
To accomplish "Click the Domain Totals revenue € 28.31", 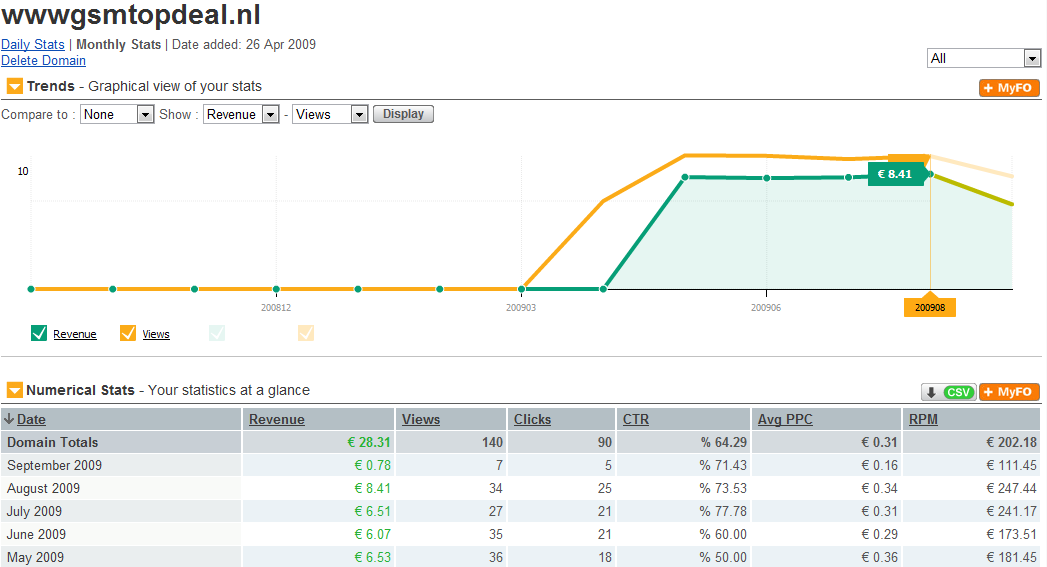I will pos(369,442).
